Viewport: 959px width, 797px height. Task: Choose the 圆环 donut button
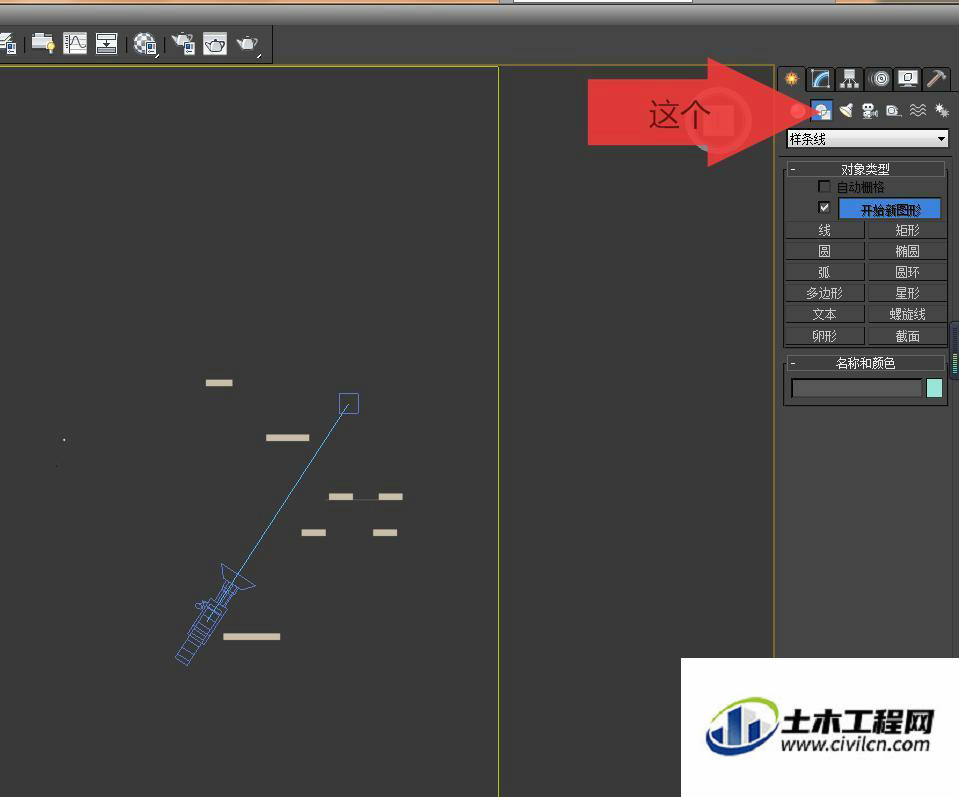click(x=907, y=272)
